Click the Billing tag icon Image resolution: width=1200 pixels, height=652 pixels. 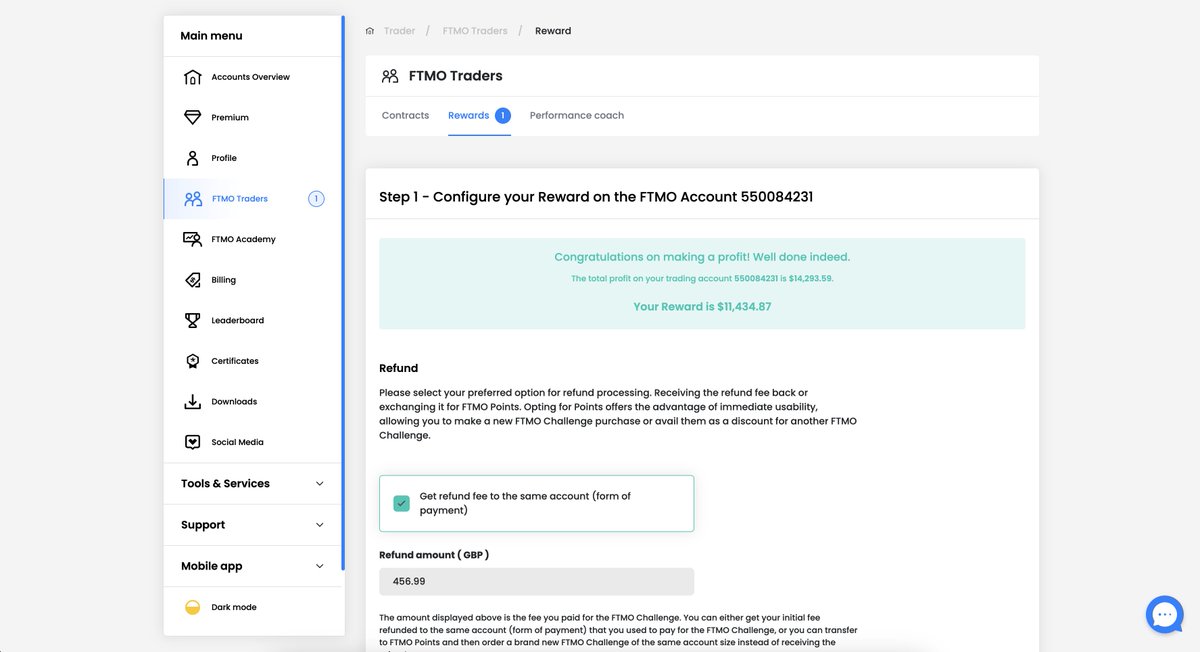193,280
